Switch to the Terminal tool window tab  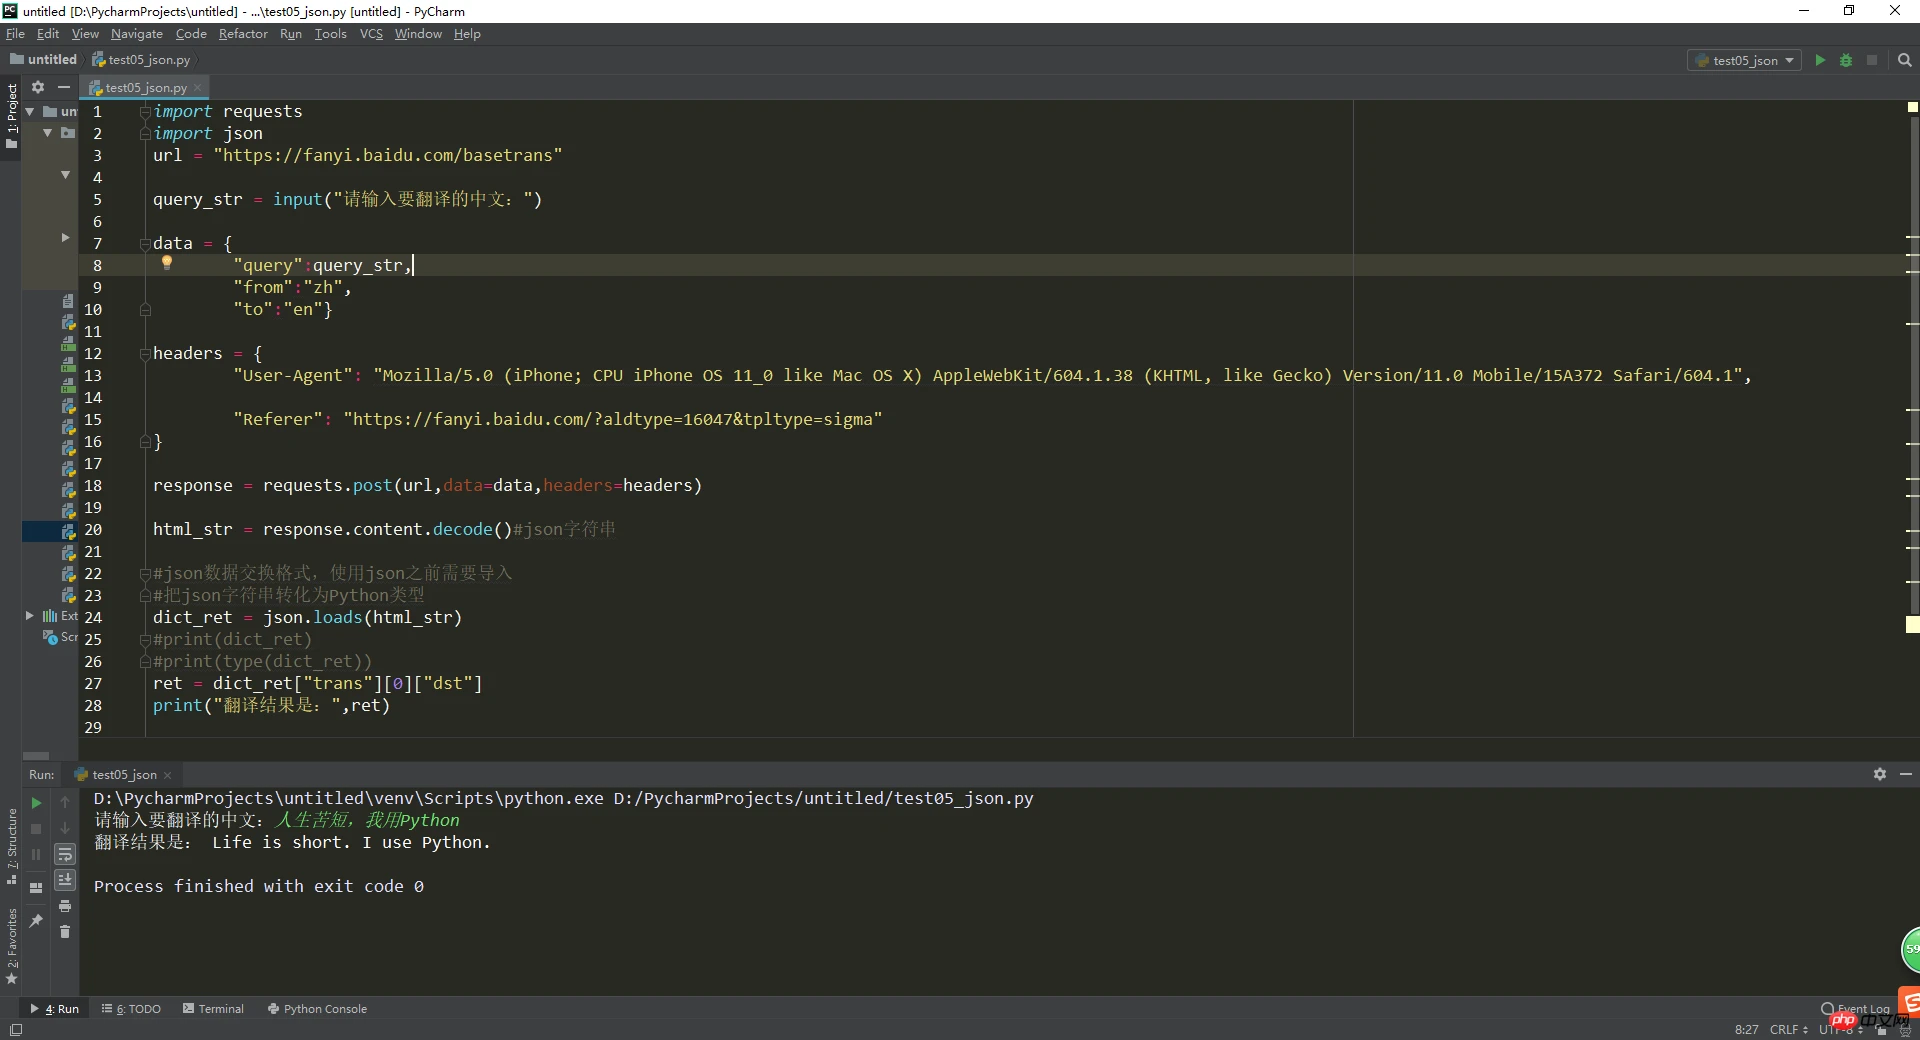(x=213, y=1009)
